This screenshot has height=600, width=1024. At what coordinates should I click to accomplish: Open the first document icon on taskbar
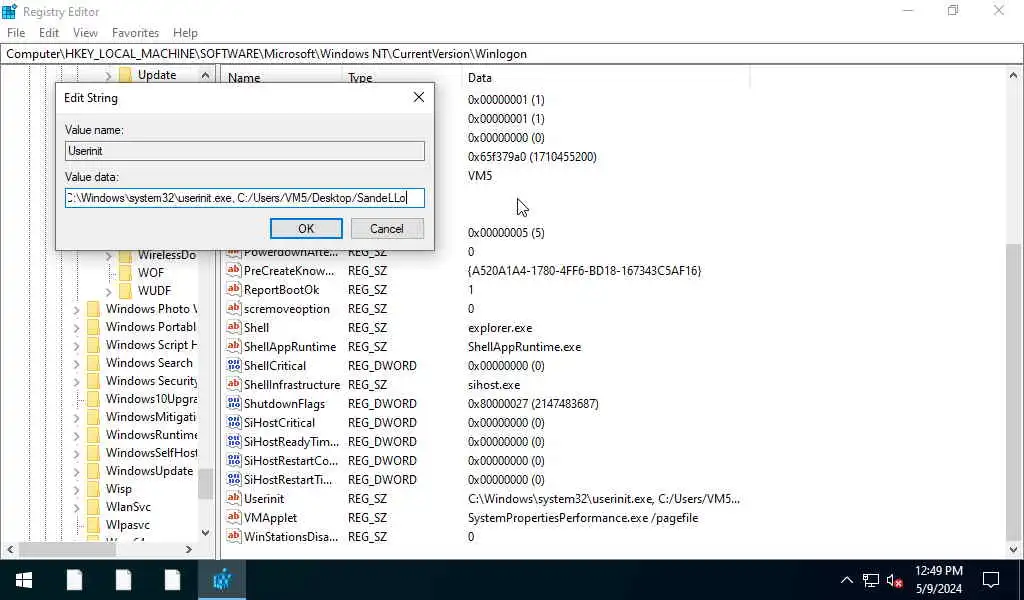pos(74,580)
